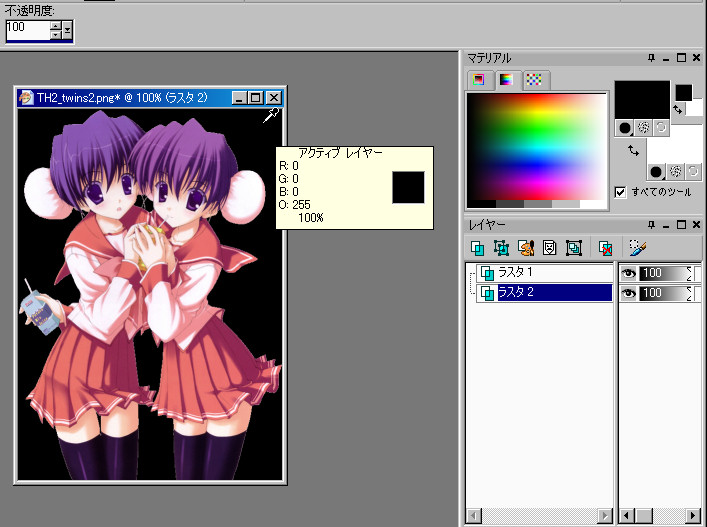The image size is (707, 527).
Task: Open foreground material style dropdown
Action: (x=625, y=128)
